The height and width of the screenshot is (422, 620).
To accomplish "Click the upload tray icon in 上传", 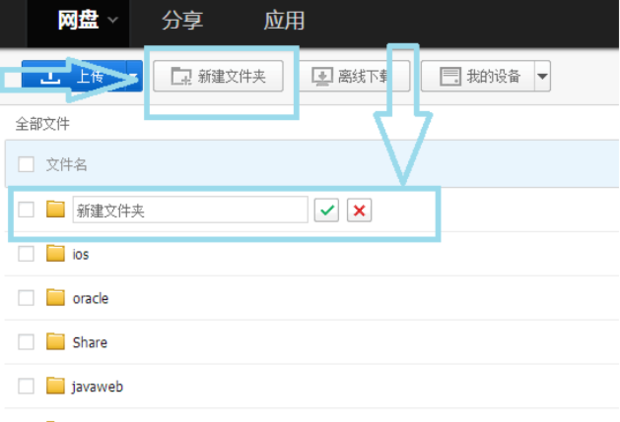I will pyautogui.click(x=50, y=78).
